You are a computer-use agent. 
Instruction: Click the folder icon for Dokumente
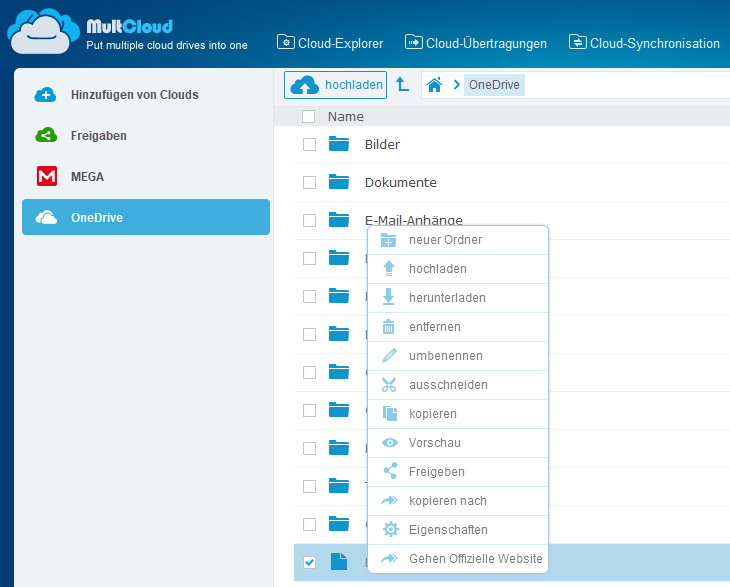pos(338,182)
